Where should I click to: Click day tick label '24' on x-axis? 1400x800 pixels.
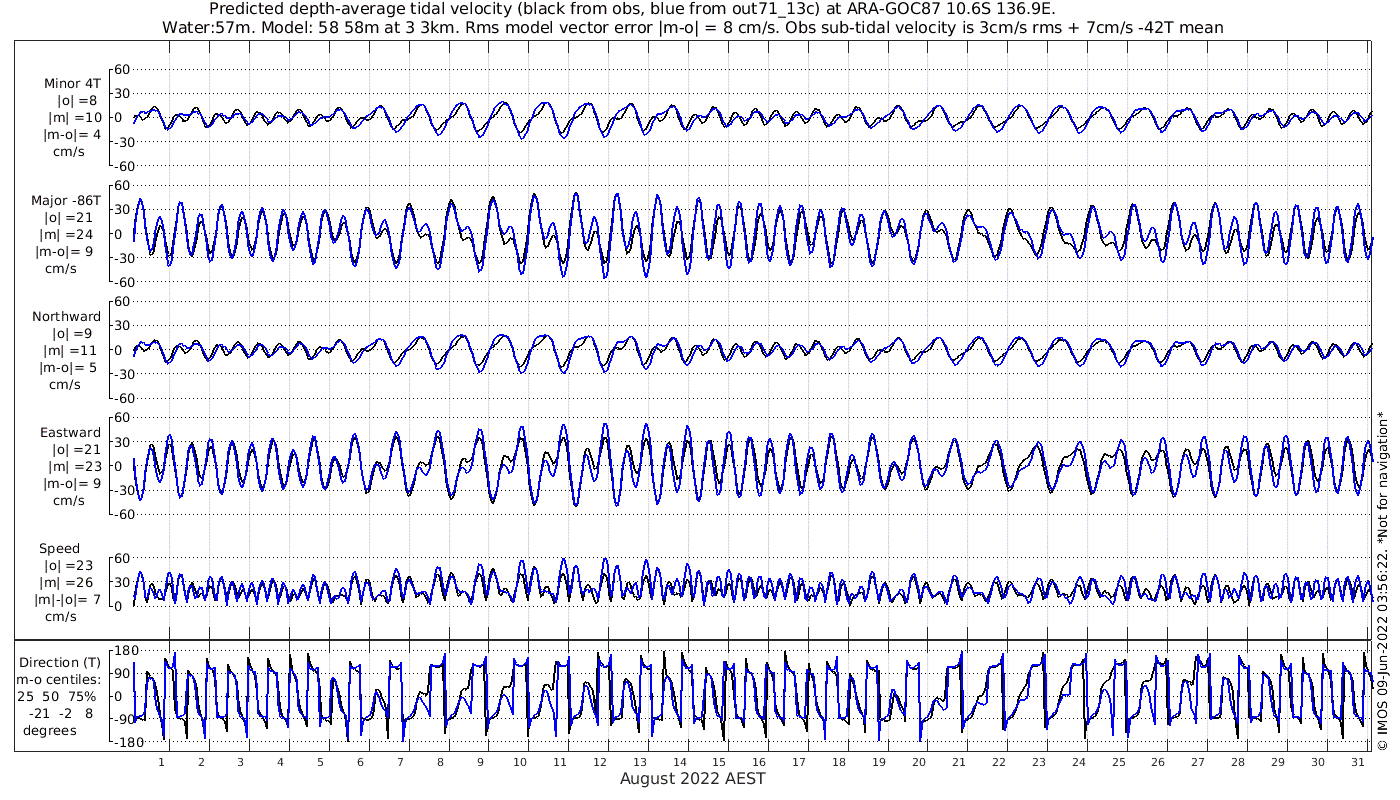coord(1078,762)
